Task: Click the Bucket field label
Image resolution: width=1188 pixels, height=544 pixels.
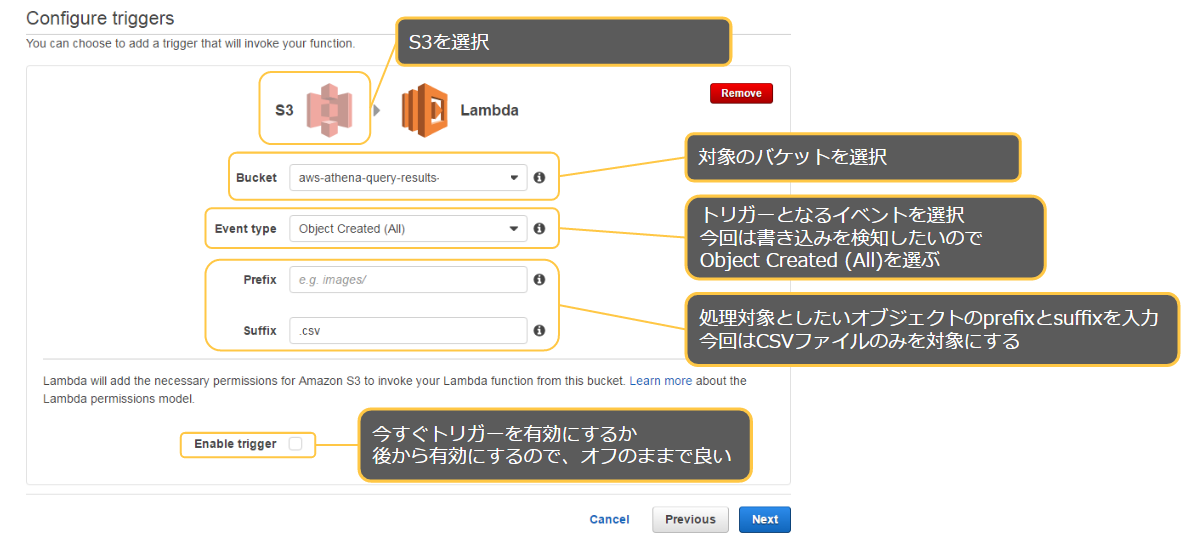Action: 256,178
